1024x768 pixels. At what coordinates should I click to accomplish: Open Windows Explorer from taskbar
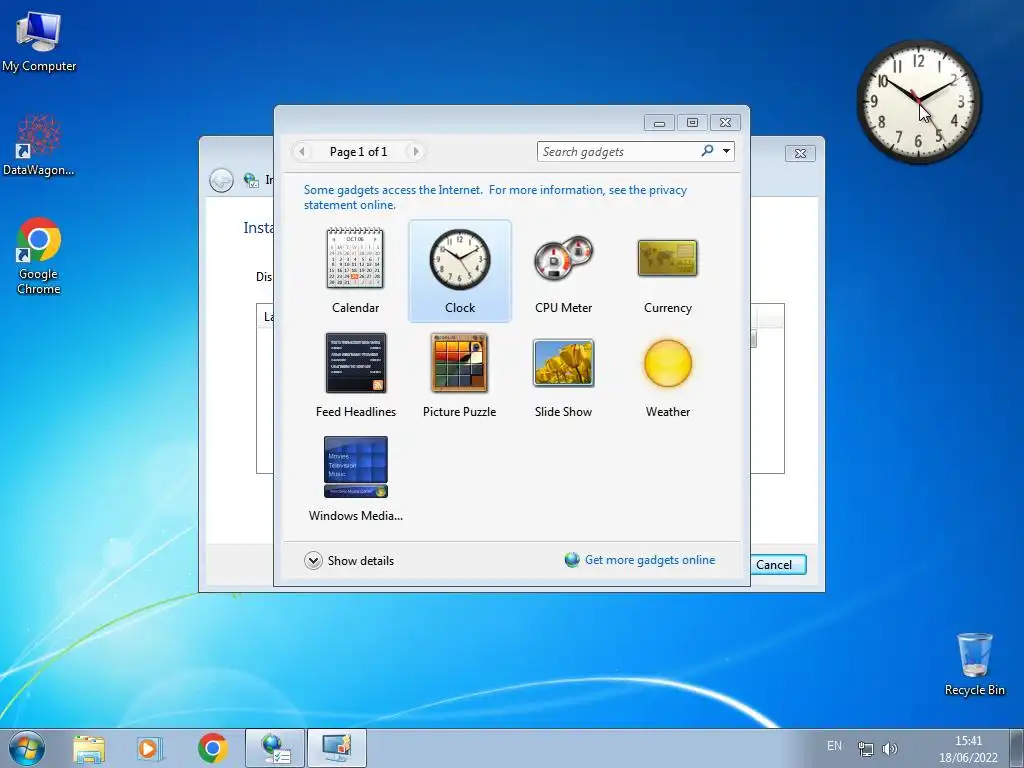(x=89, y=748)
